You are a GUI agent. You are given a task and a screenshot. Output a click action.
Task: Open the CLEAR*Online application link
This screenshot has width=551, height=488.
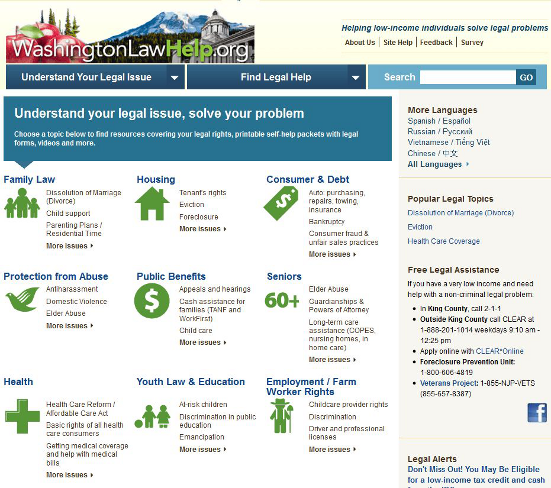tap(499, 351)
